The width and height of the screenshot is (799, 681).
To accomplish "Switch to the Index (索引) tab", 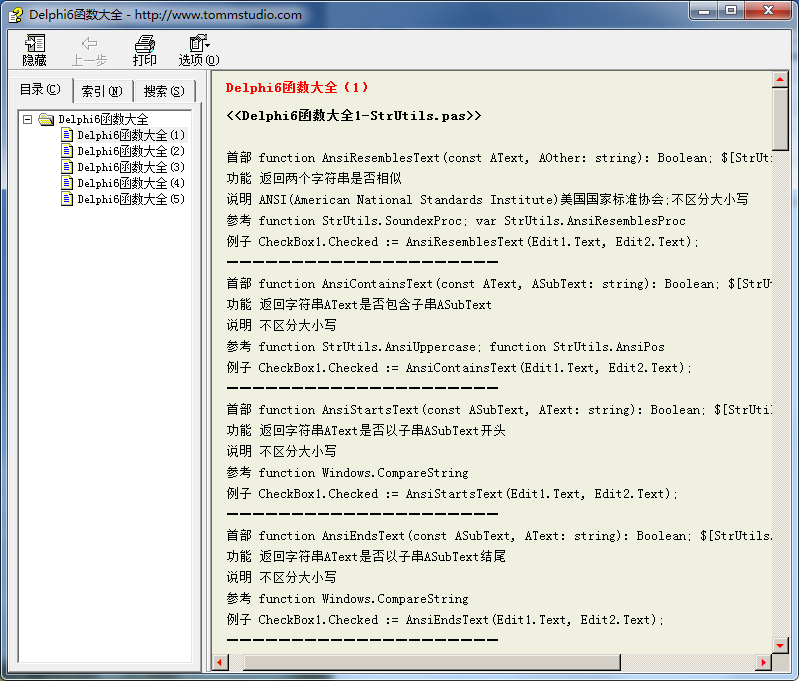I will pyautogui.click(x=102, y=91).
